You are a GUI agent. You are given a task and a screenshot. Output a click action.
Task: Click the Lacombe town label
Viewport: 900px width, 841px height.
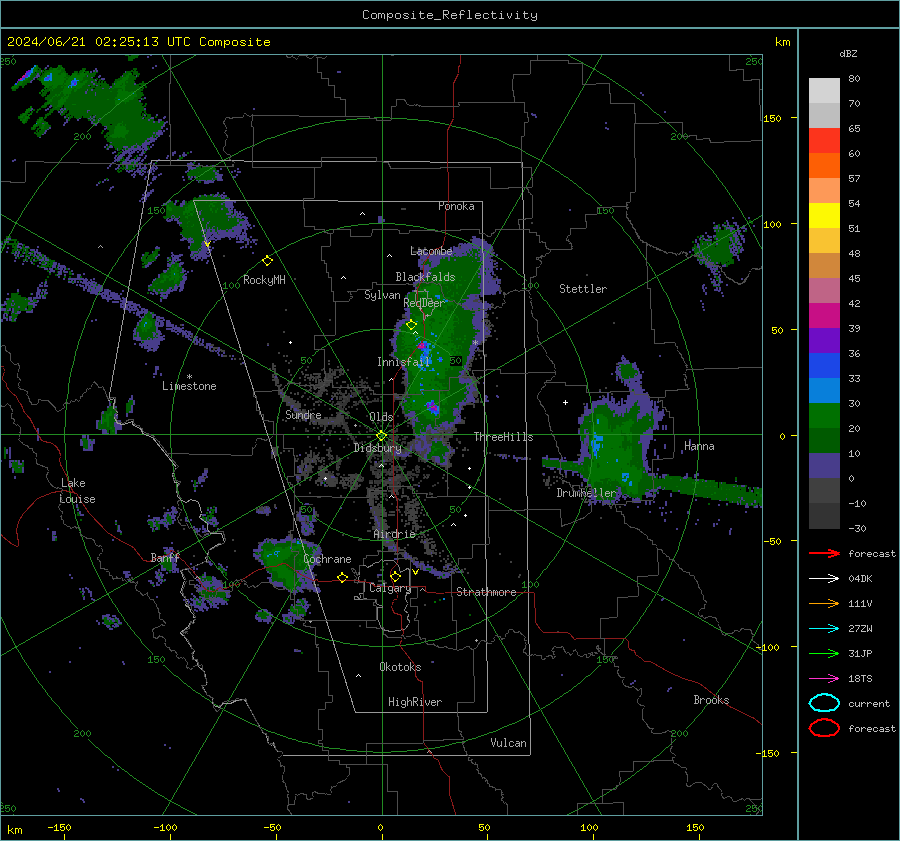point(431,251)
